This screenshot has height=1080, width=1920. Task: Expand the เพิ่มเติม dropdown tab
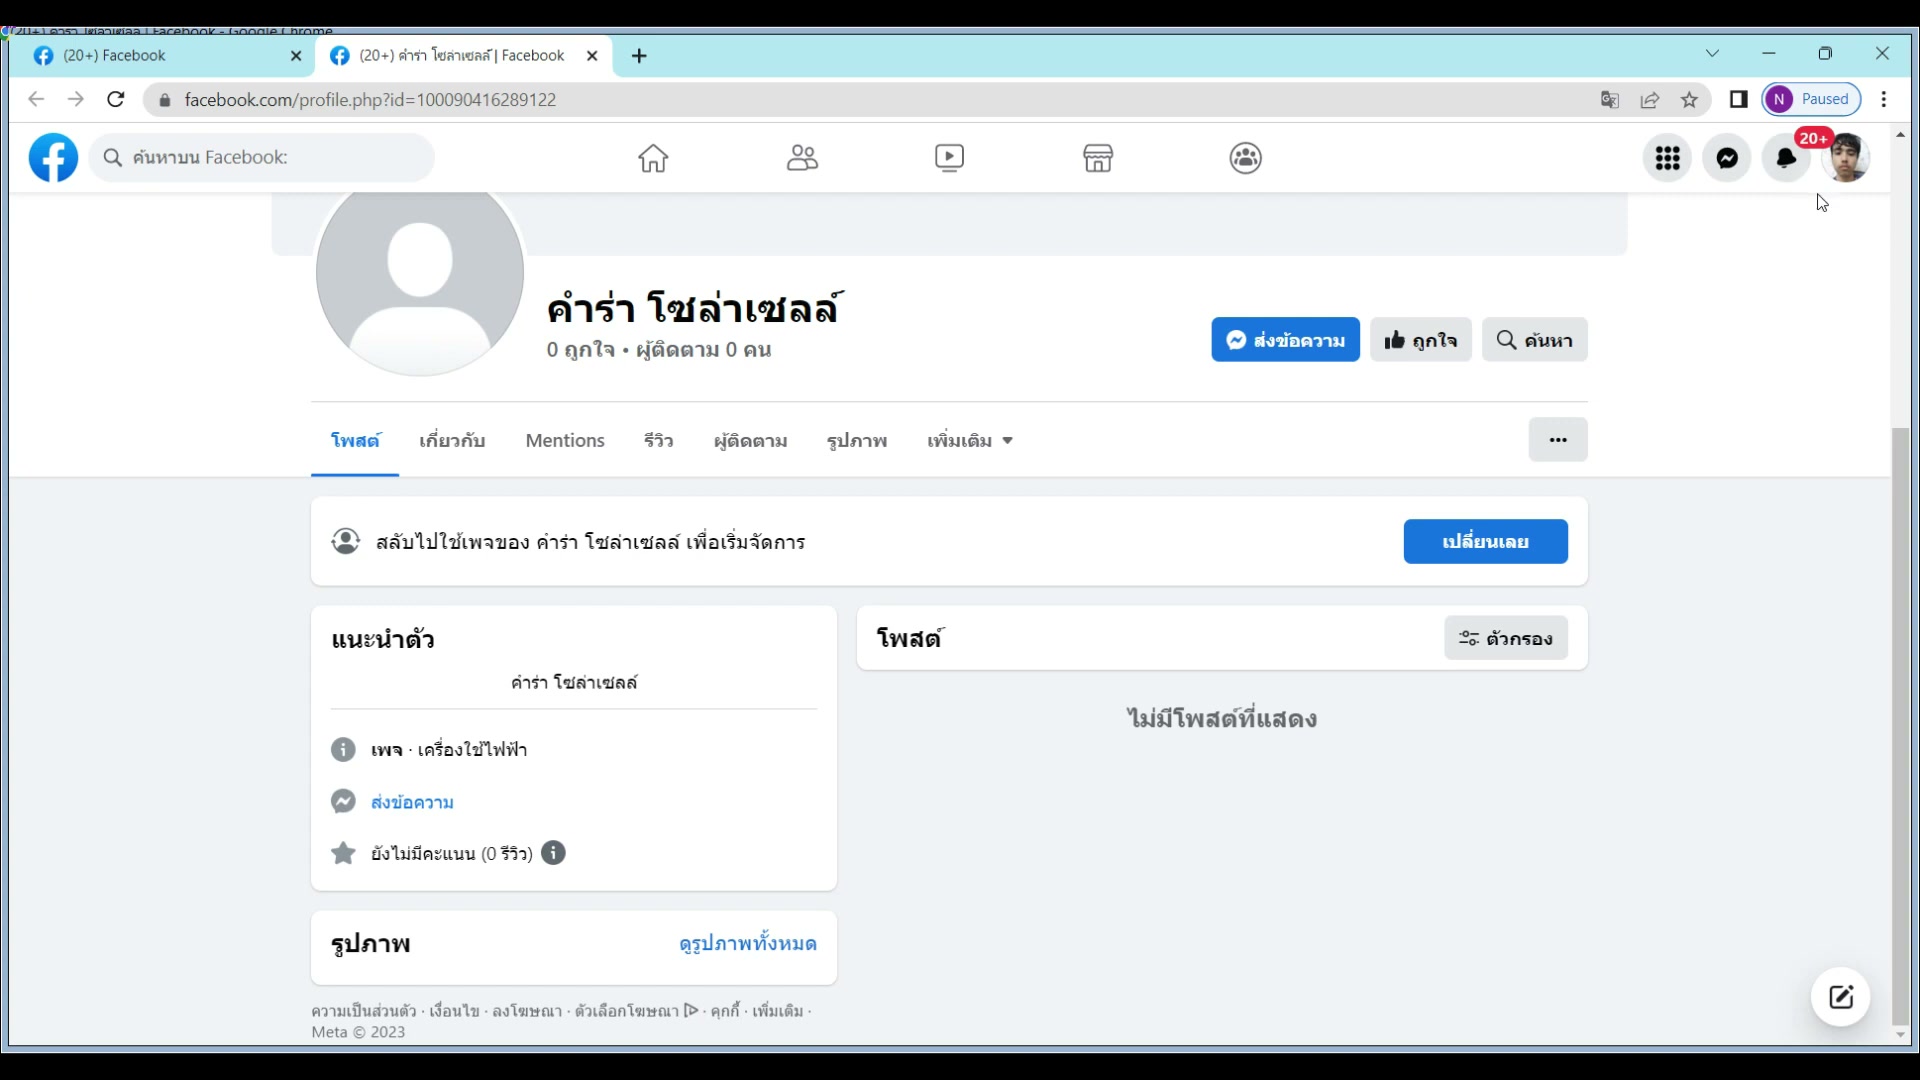tap(969, 441)
